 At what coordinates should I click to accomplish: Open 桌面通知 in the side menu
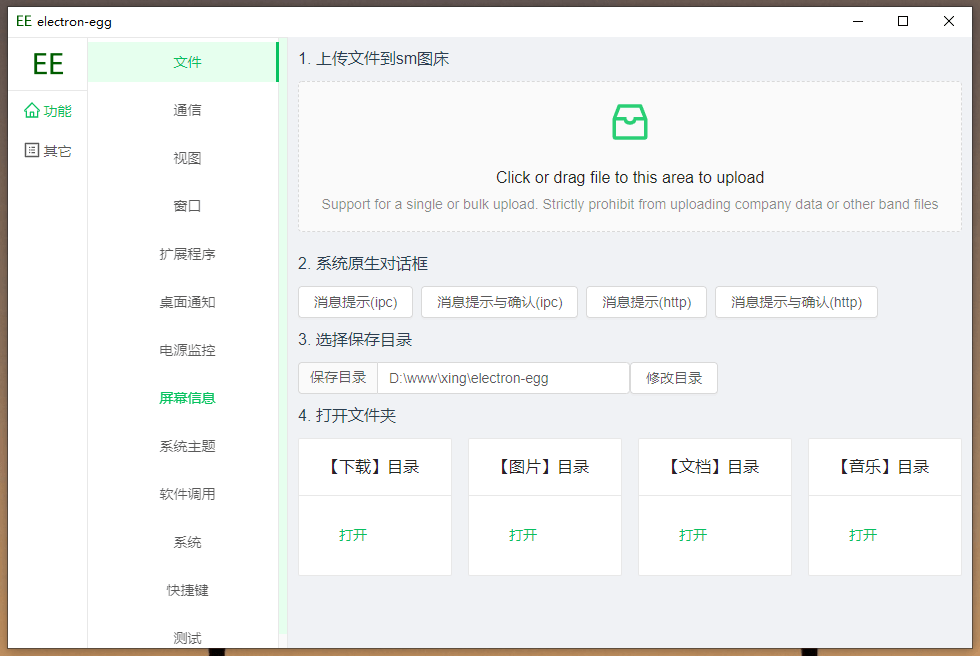click(x=187, y=302)
